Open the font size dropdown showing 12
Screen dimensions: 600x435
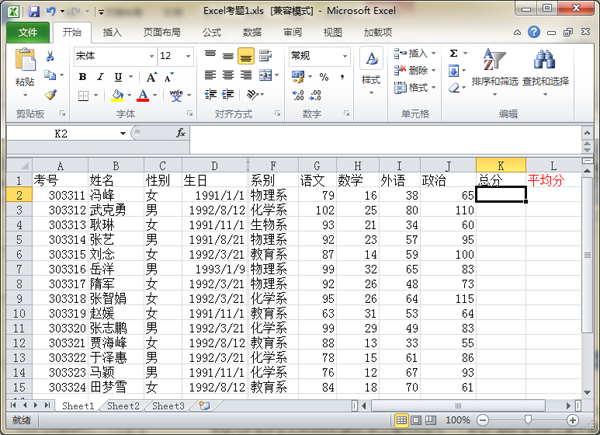tap(190, 56)
